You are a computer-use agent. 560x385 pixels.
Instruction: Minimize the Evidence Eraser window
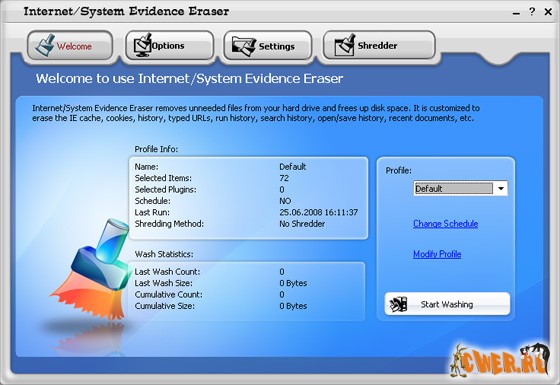516,13
